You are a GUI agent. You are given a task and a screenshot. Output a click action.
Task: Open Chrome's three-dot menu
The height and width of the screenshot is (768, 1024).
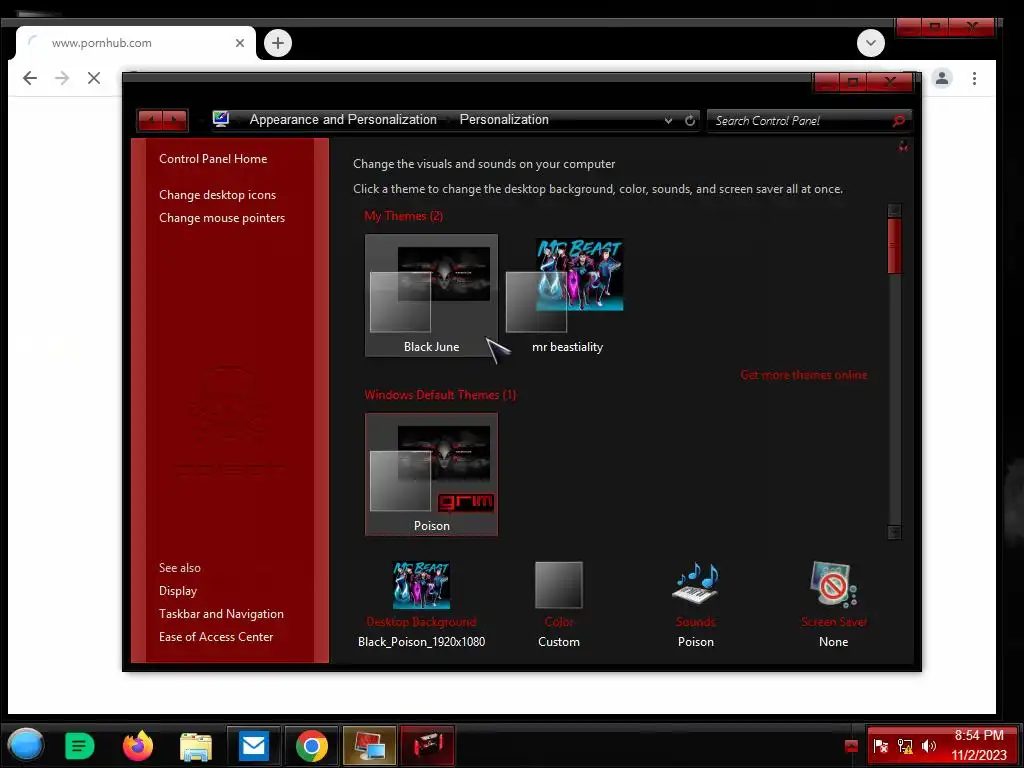(974, 78)
